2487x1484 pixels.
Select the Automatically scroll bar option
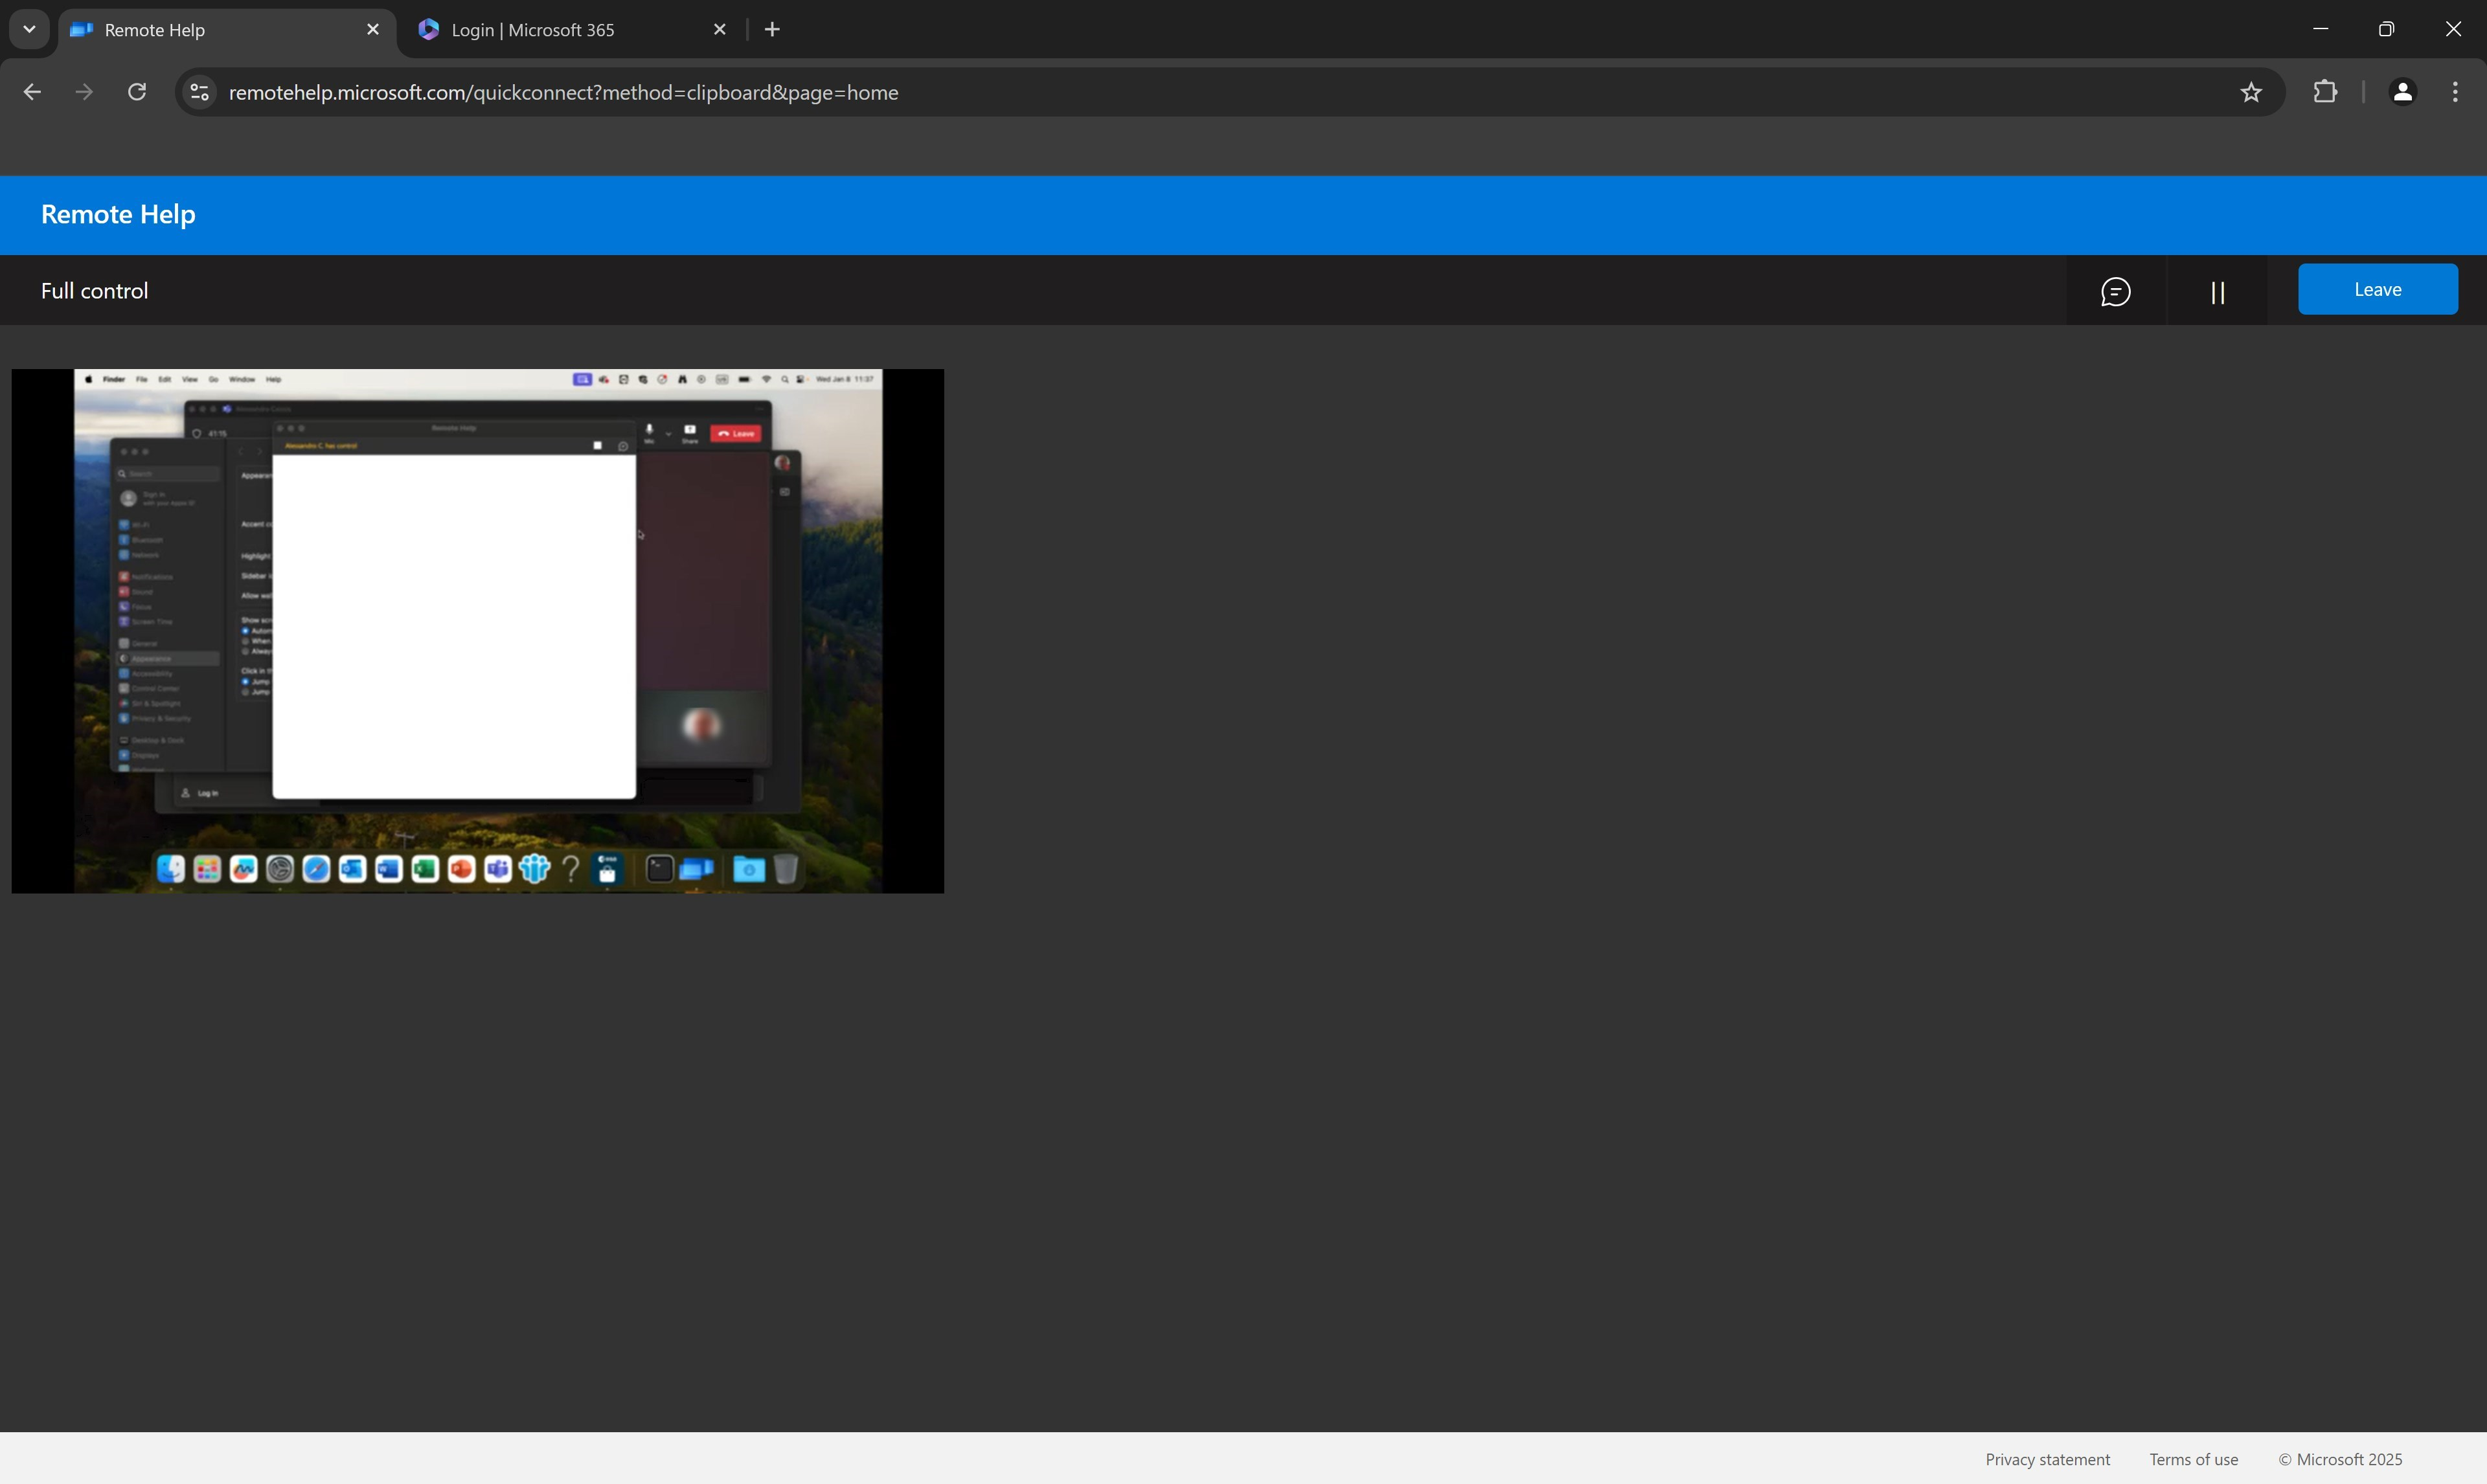[247, 632]
